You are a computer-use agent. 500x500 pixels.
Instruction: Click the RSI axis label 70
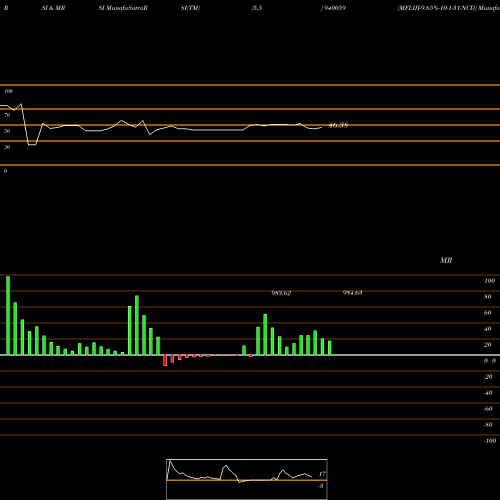(x=7, y=115)
